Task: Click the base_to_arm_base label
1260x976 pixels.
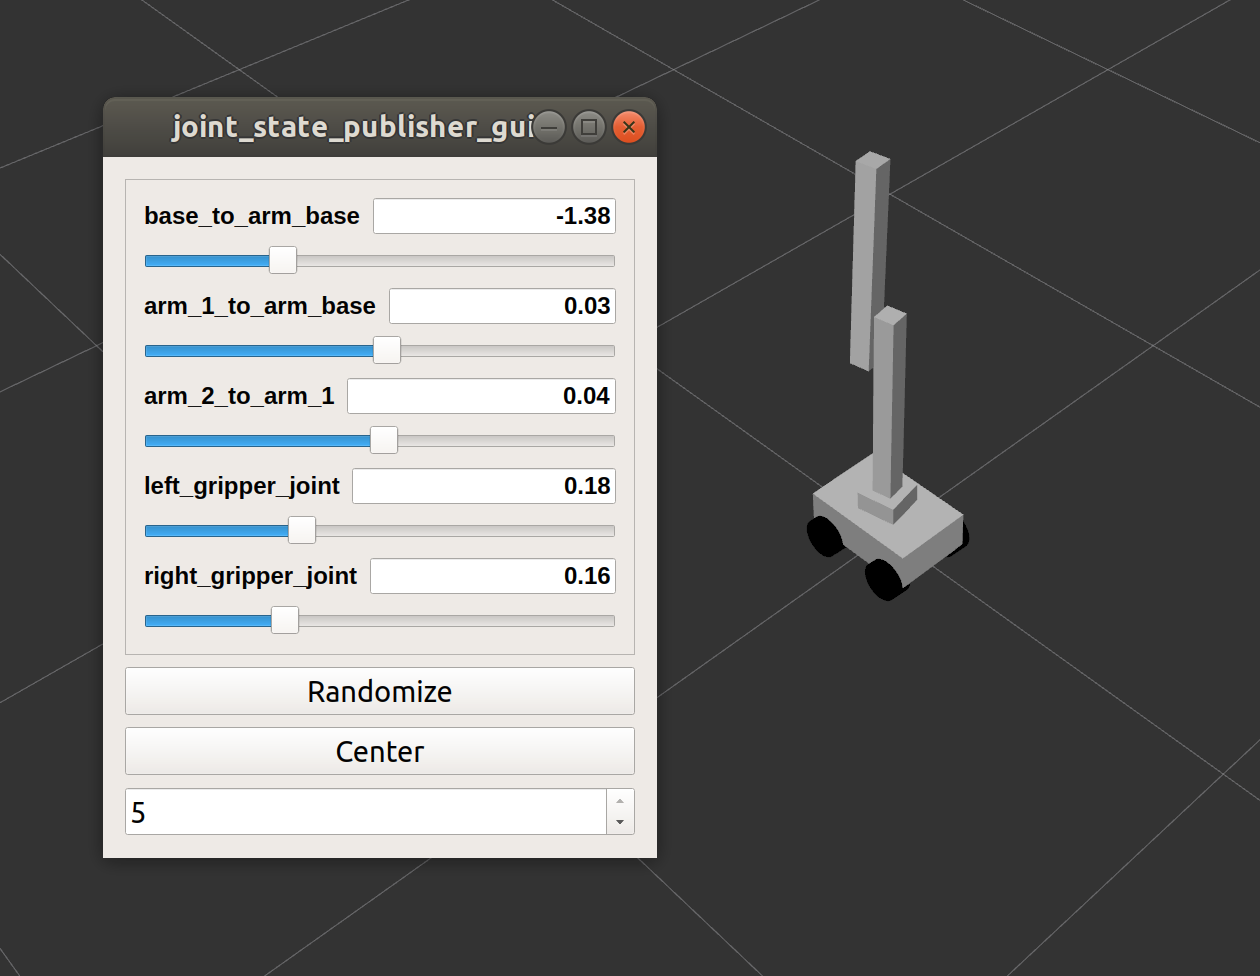Action: pyautogui.click(x=252, y=216)
